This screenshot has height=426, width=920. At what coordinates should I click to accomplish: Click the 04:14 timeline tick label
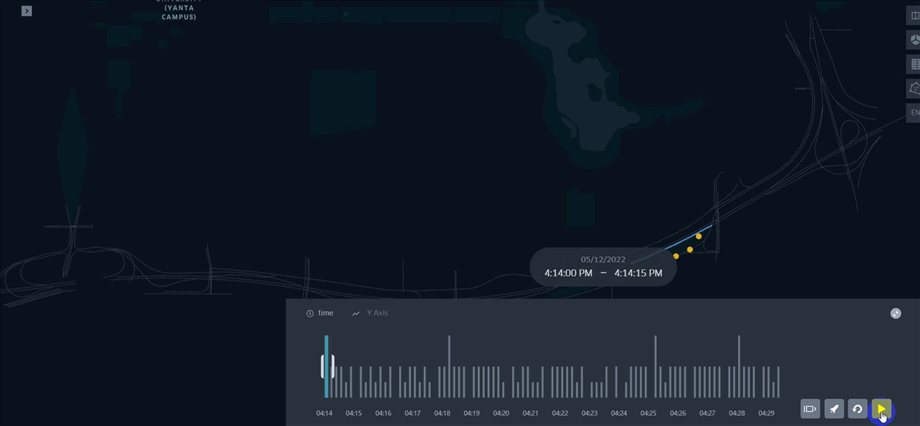point(324,413)
